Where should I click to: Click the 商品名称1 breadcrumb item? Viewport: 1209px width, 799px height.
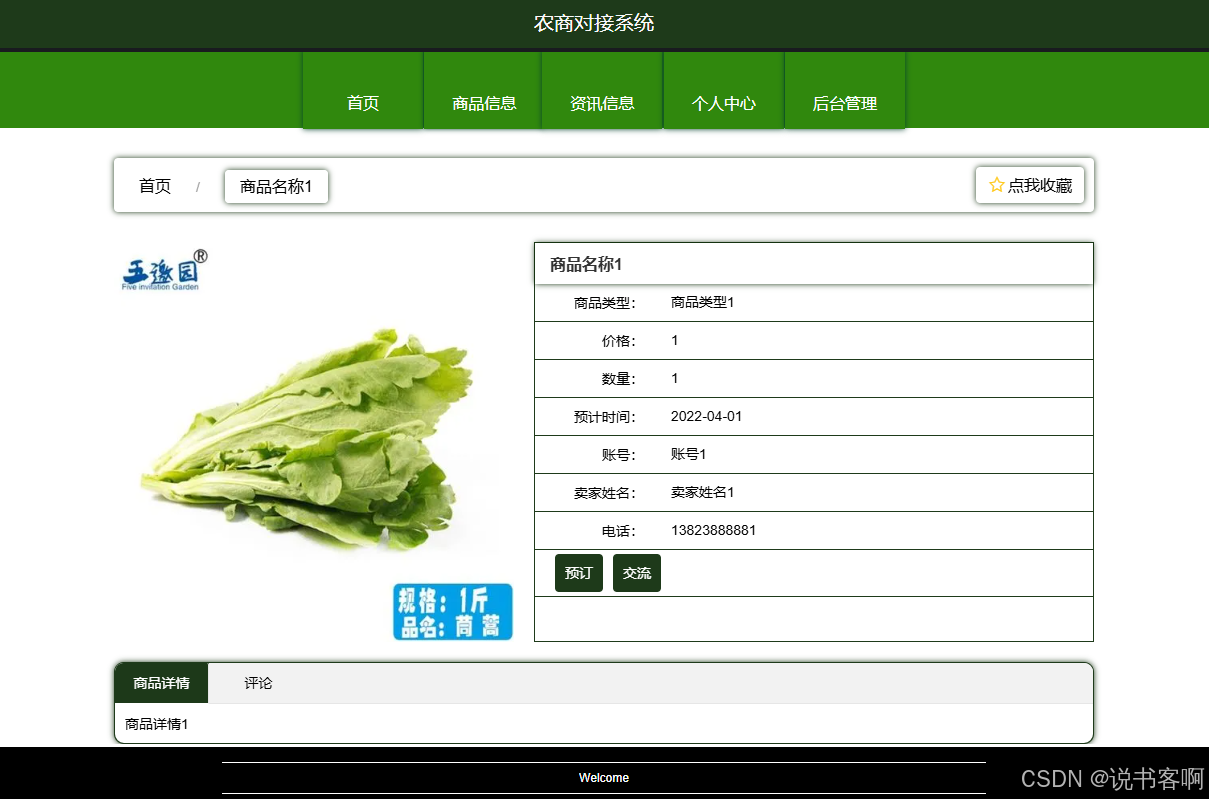276,186
